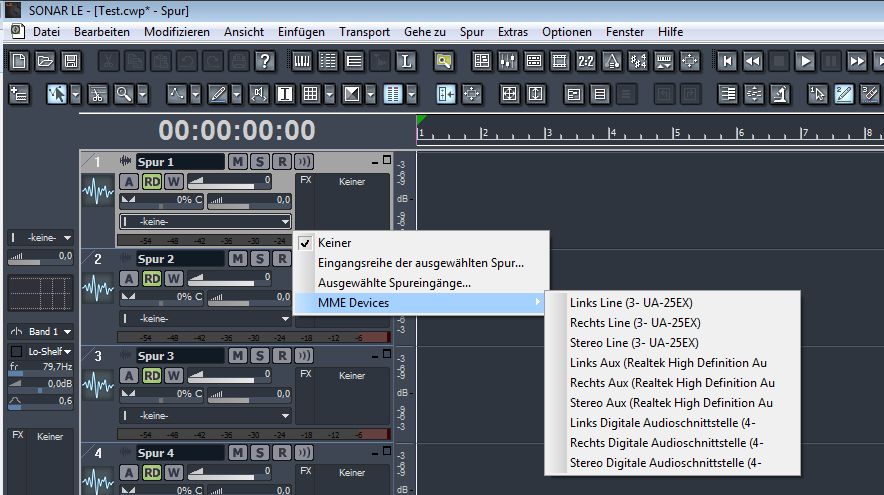The image size is (884, 495).
Task: Arm Spur 1 for recording
Action: point(282,162)
